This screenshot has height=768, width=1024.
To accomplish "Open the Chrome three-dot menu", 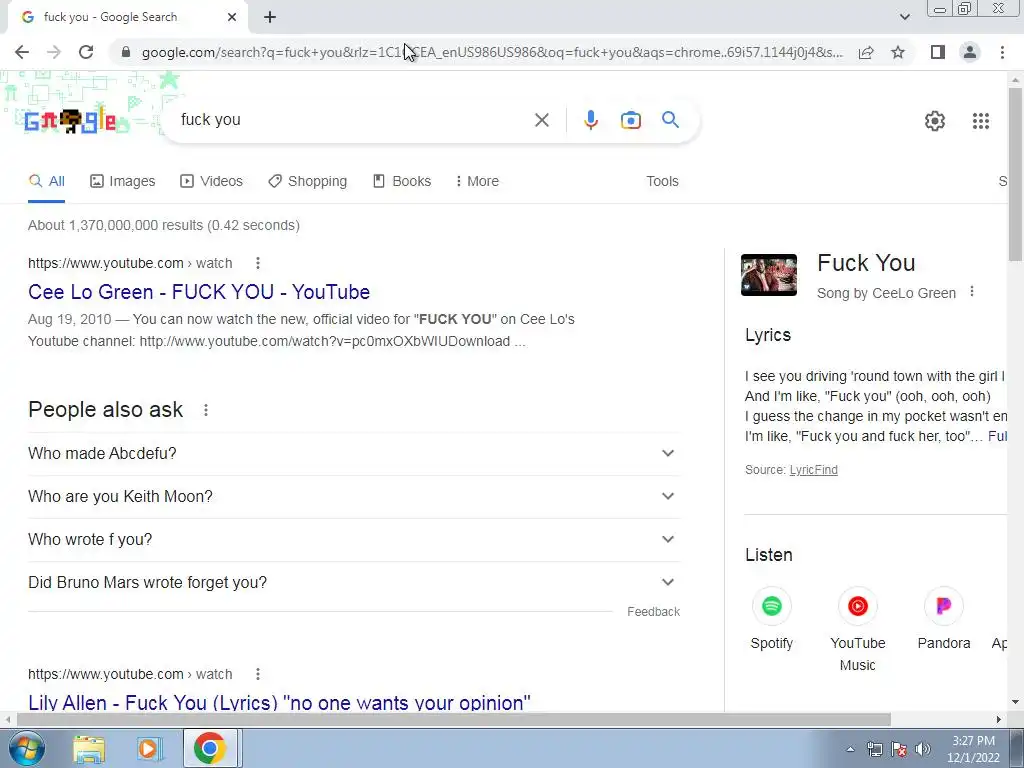I will pyautogui.click(x=1002, y=52).
